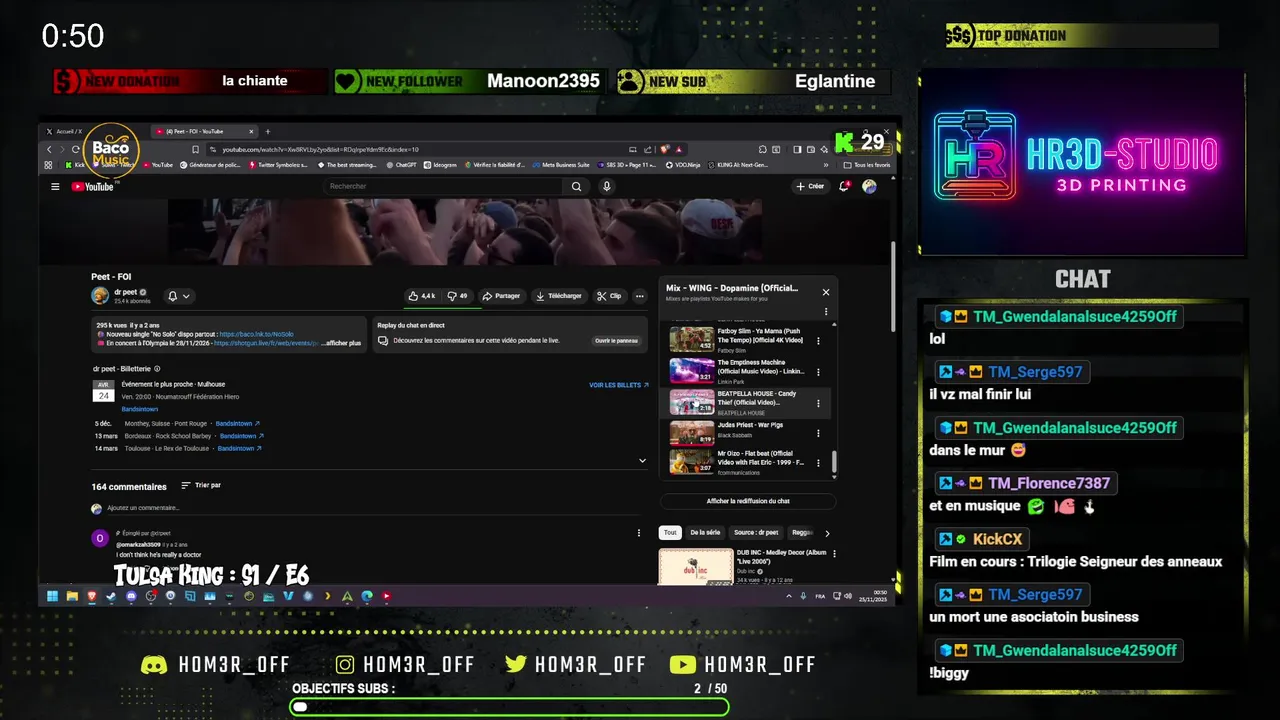The width and height of the screenshot is (1280, 720).
Task: Expand description with afficher plus
Action: click(x=342, y=343)
